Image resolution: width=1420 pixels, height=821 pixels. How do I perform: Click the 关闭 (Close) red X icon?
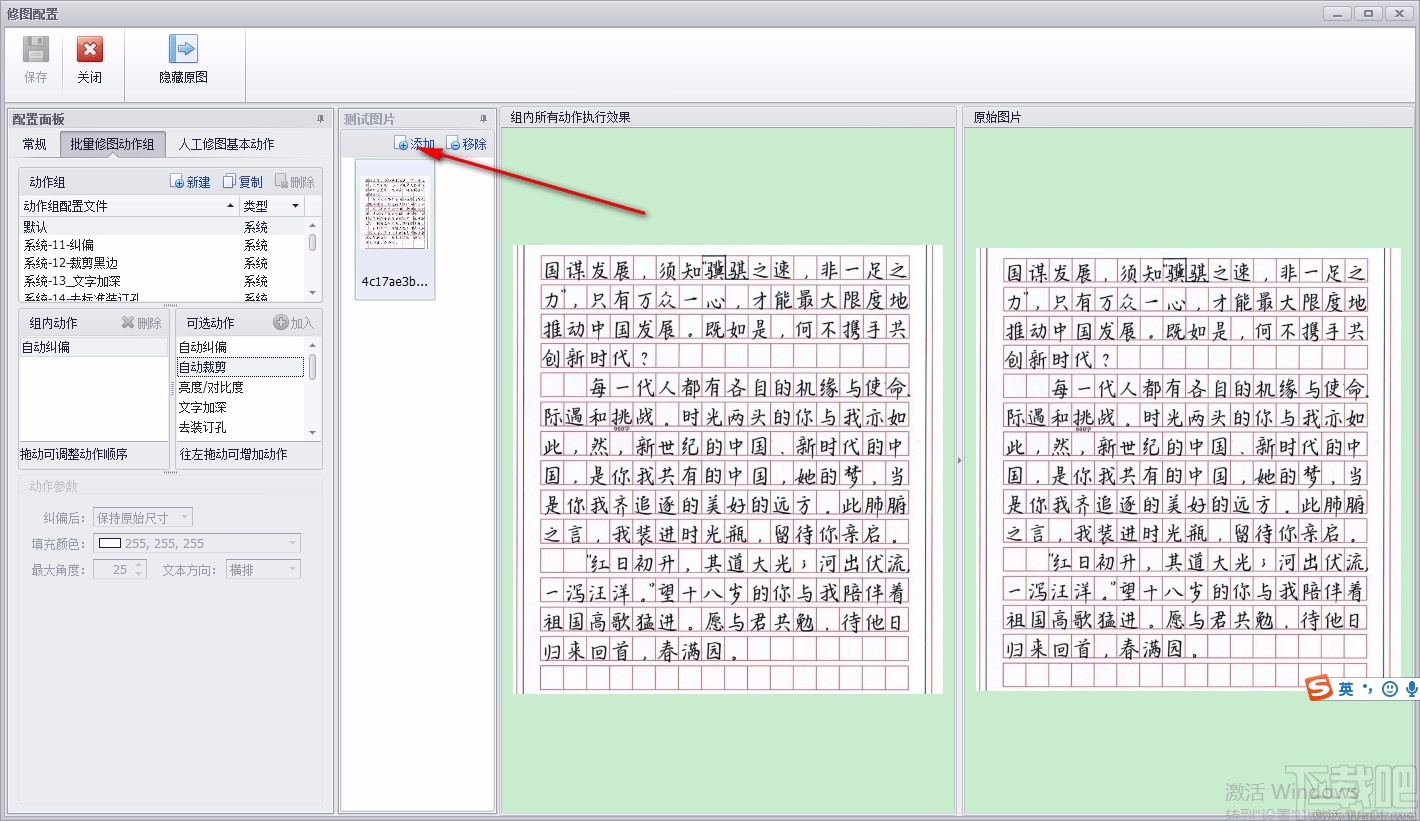coord(90,49)
